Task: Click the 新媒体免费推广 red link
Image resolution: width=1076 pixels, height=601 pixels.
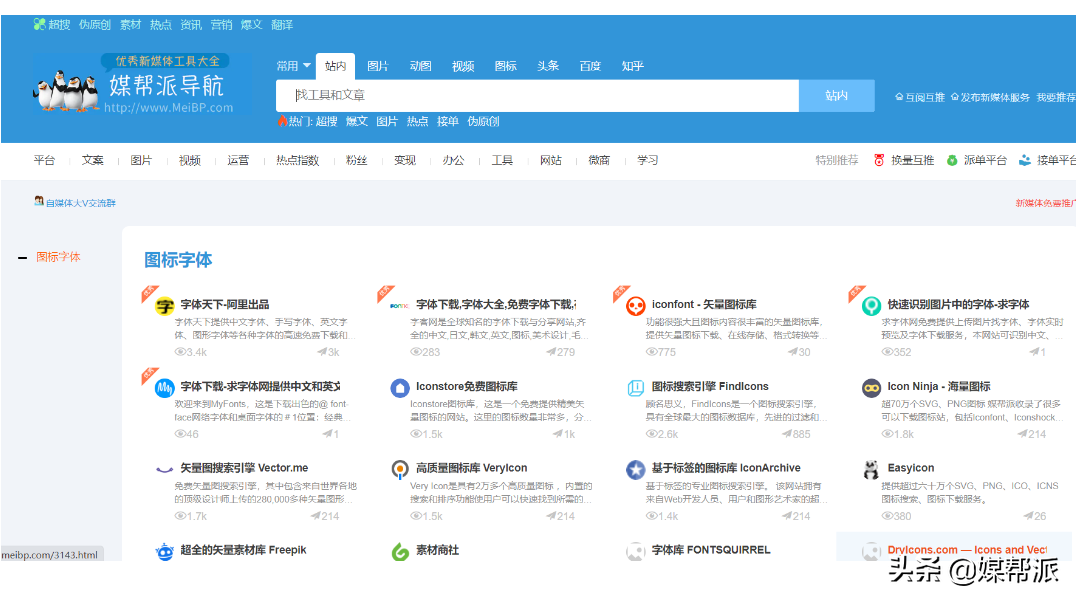Action: [x=1045, y=203]
